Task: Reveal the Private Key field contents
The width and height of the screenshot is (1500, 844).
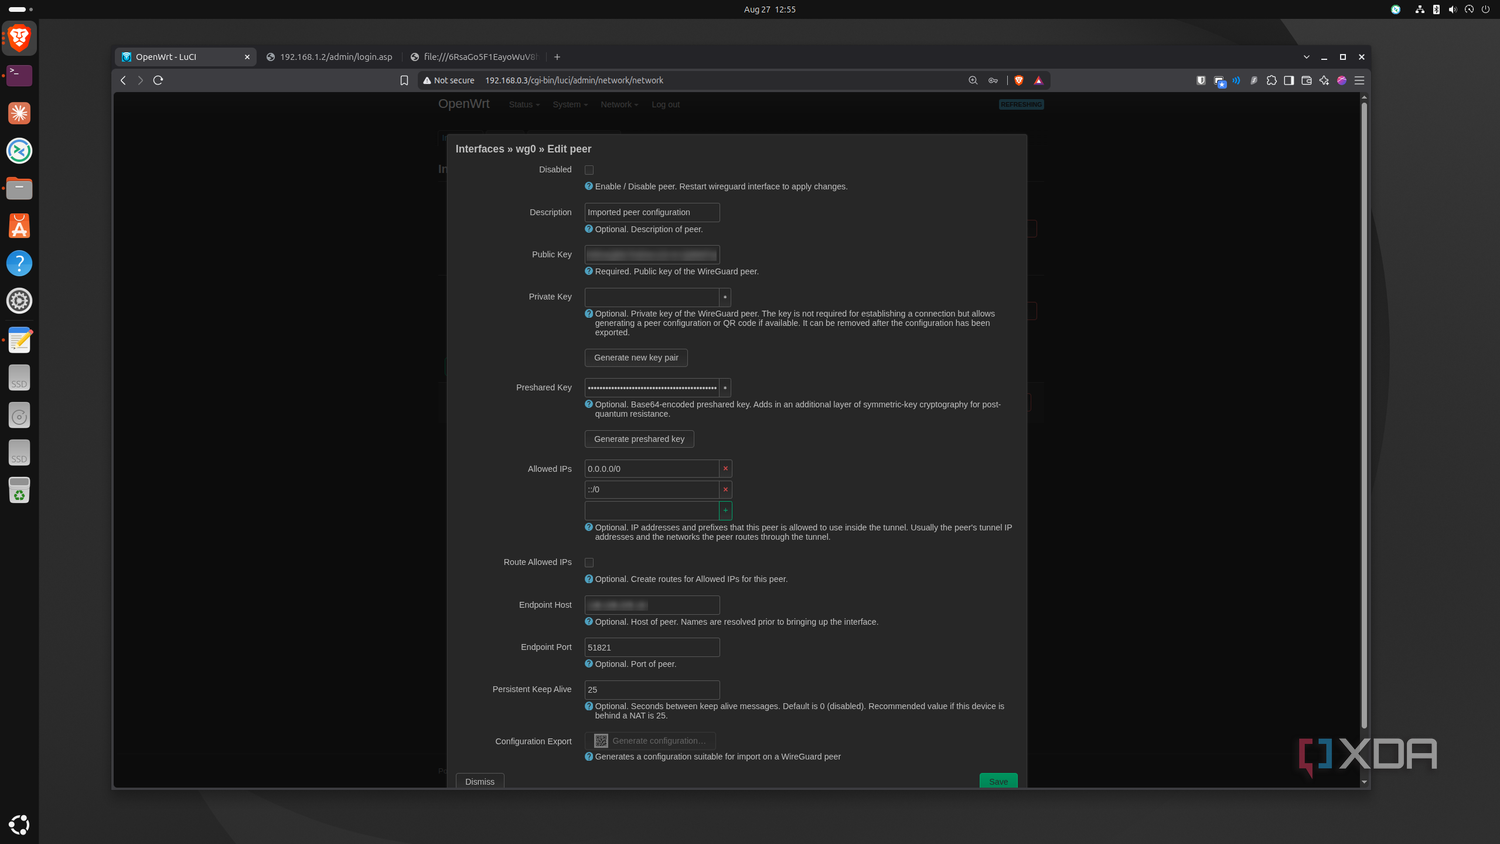Action: [x=725, y=297]
